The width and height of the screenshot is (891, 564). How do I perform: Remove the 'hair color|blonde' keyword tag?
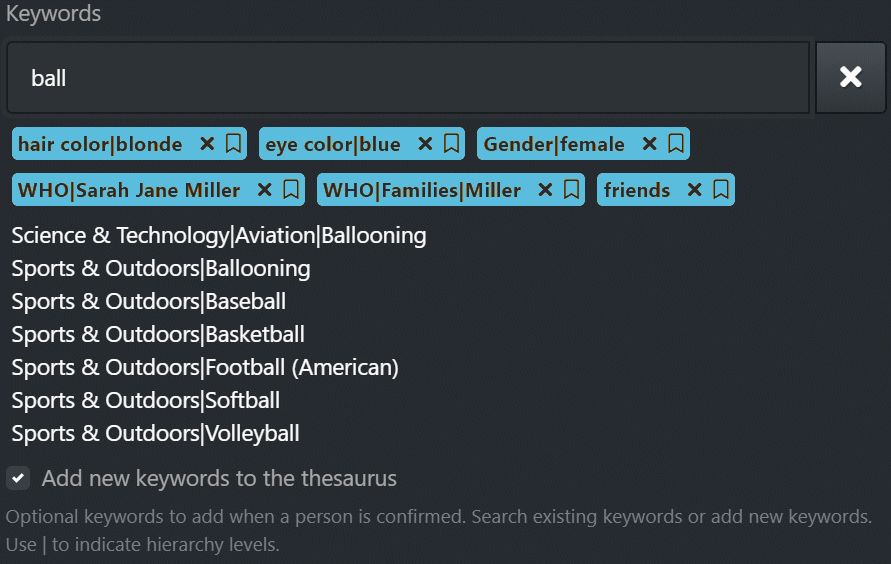(x=207, y=144)
